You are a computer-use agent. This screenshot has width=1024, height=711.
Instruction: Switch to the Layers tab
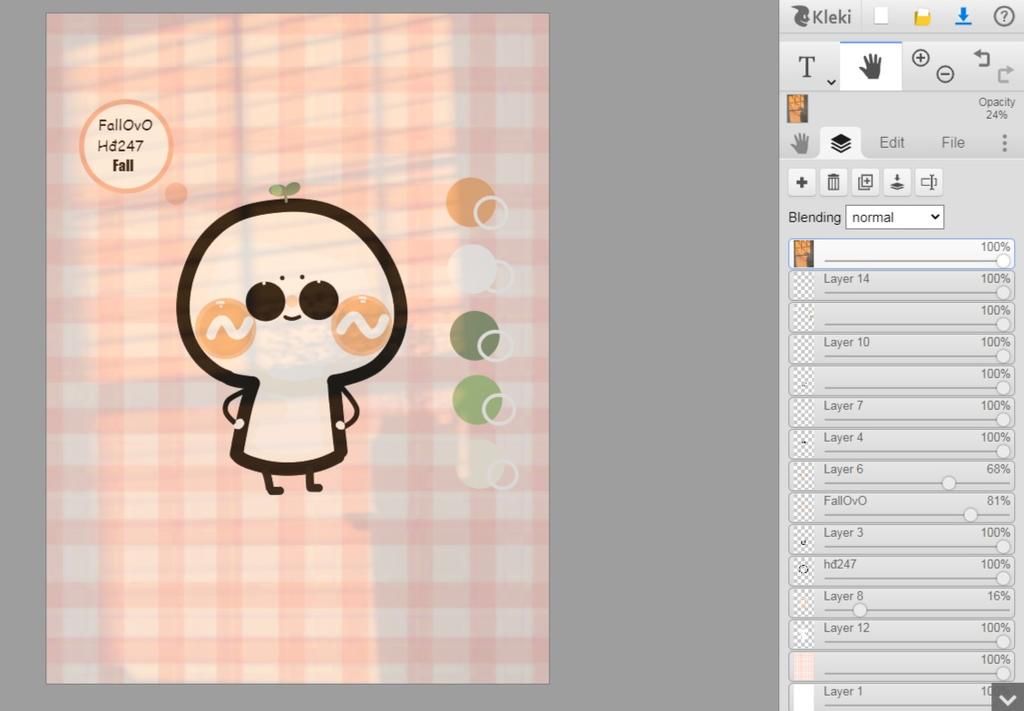(840, 143)
